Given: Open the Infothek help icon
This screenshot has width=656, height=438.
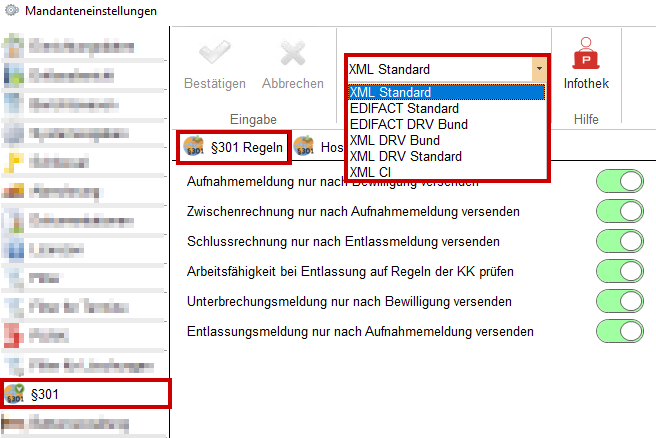Looking at the screenshot, I should pos(586,52).
